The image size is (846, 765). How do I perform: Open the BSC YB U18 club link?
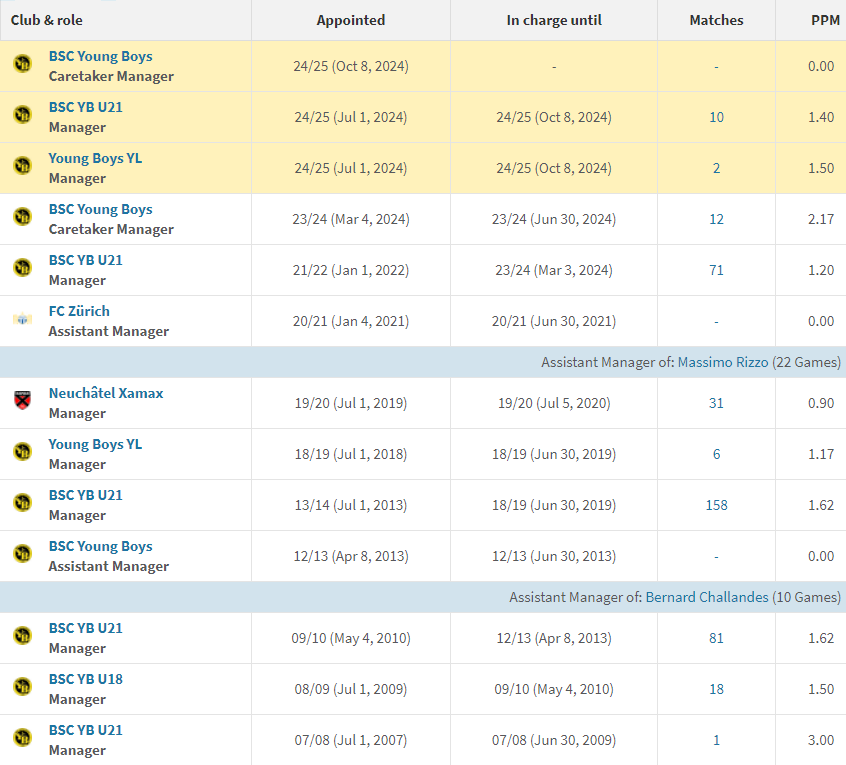[86, 679]
